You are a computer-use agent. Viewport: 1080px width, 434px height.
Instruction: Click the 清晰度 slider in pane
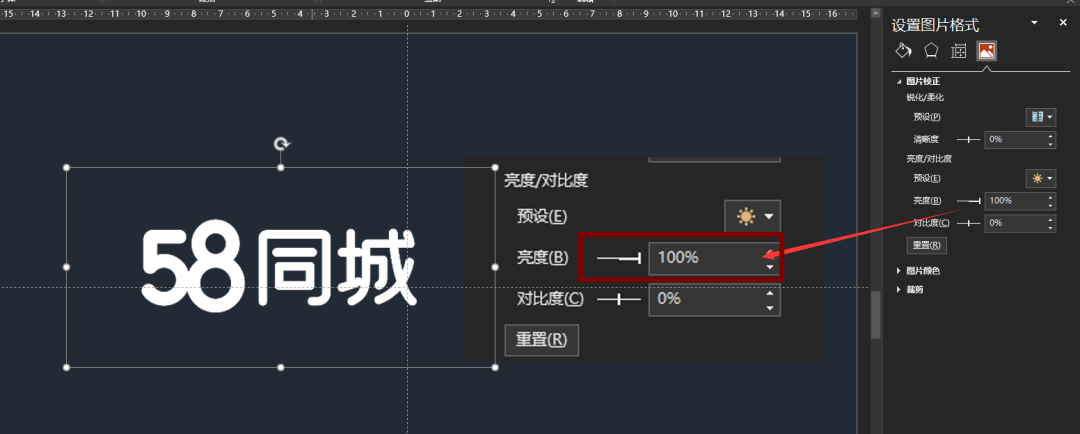click(968, 139)
